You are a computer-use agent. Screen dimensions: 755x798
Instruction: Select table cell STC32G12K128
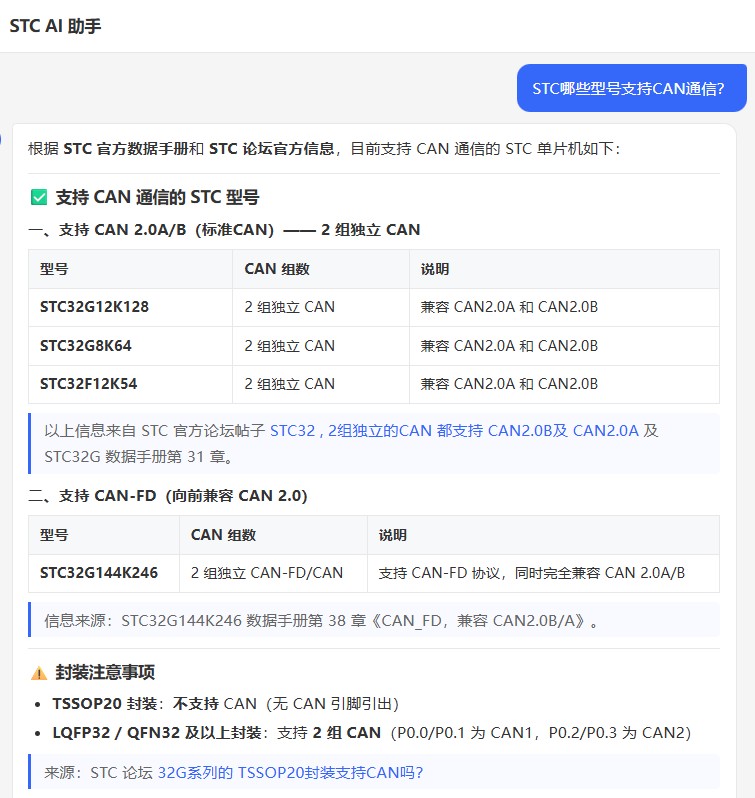(x=131, y=307)
